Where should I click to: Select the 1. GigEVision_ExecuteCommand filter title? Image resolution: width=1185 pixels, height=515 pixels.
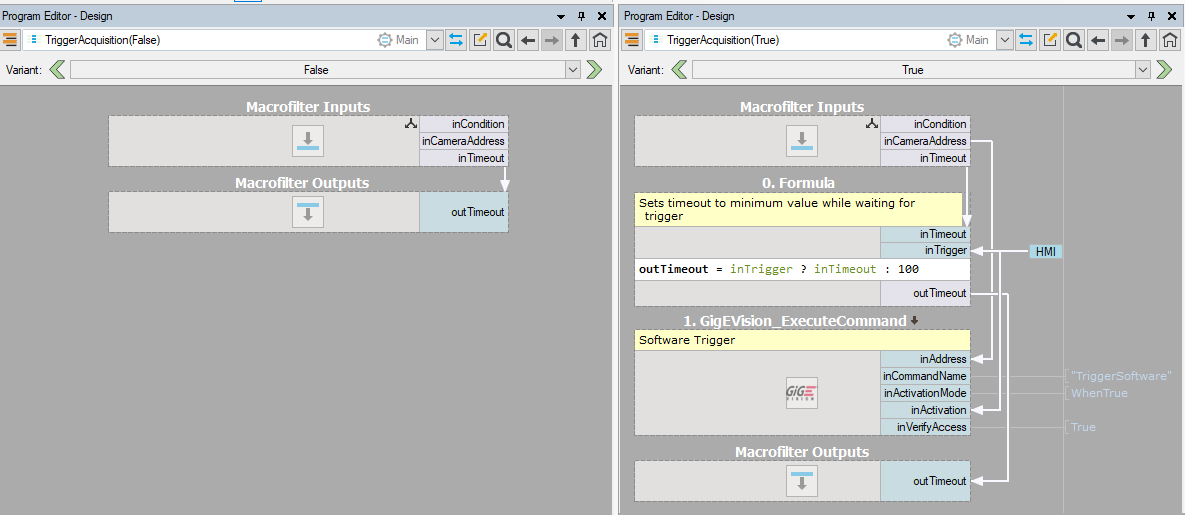[795, 321]
